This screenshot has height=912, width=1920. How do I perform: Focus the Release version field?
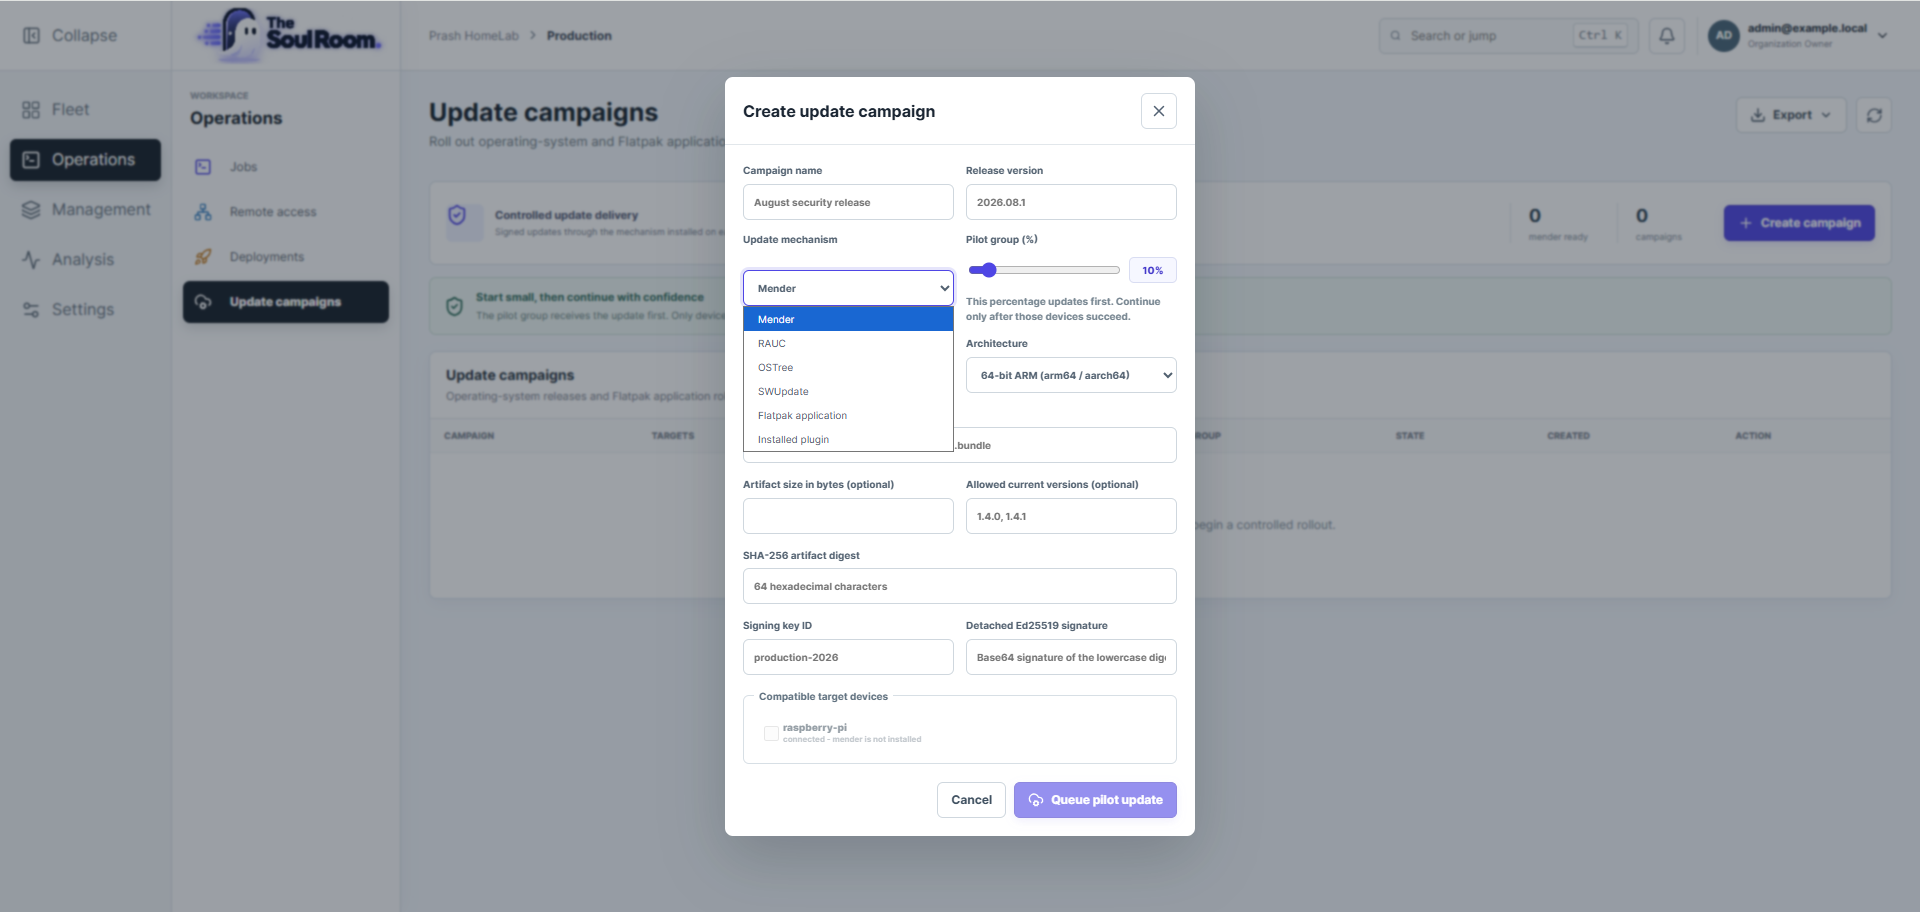[1071, 202]
